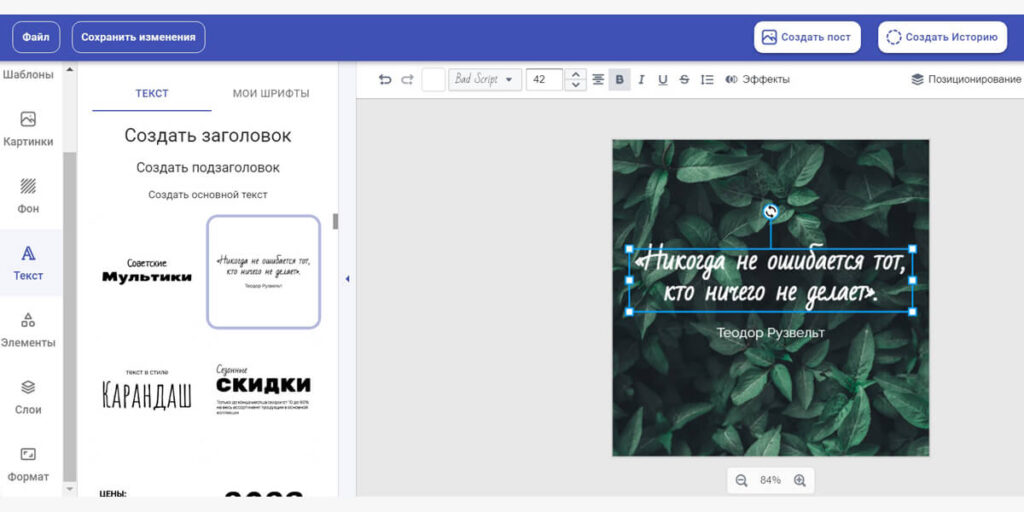1024x512 pixels.
Task: Click the undo arrow icon
Action: [x=385, y=80]
